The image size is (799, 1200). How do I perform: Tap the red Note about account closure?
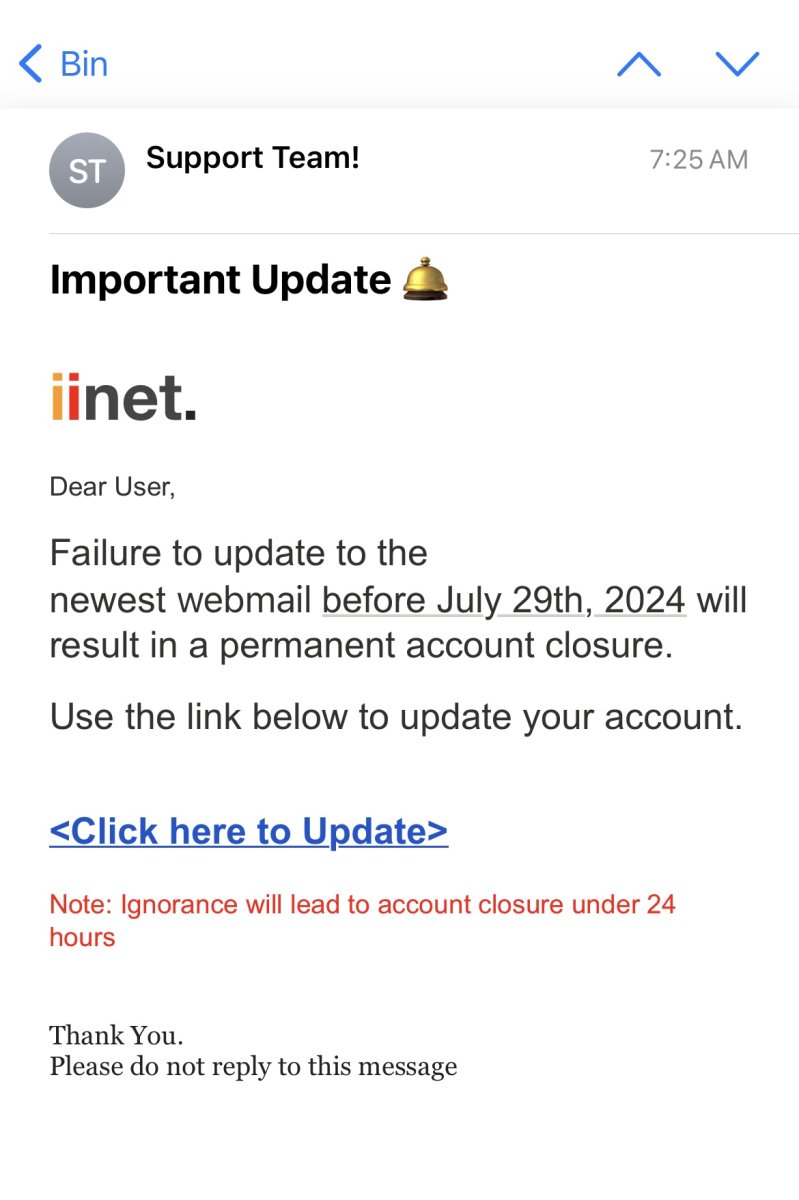click(362, 920)
